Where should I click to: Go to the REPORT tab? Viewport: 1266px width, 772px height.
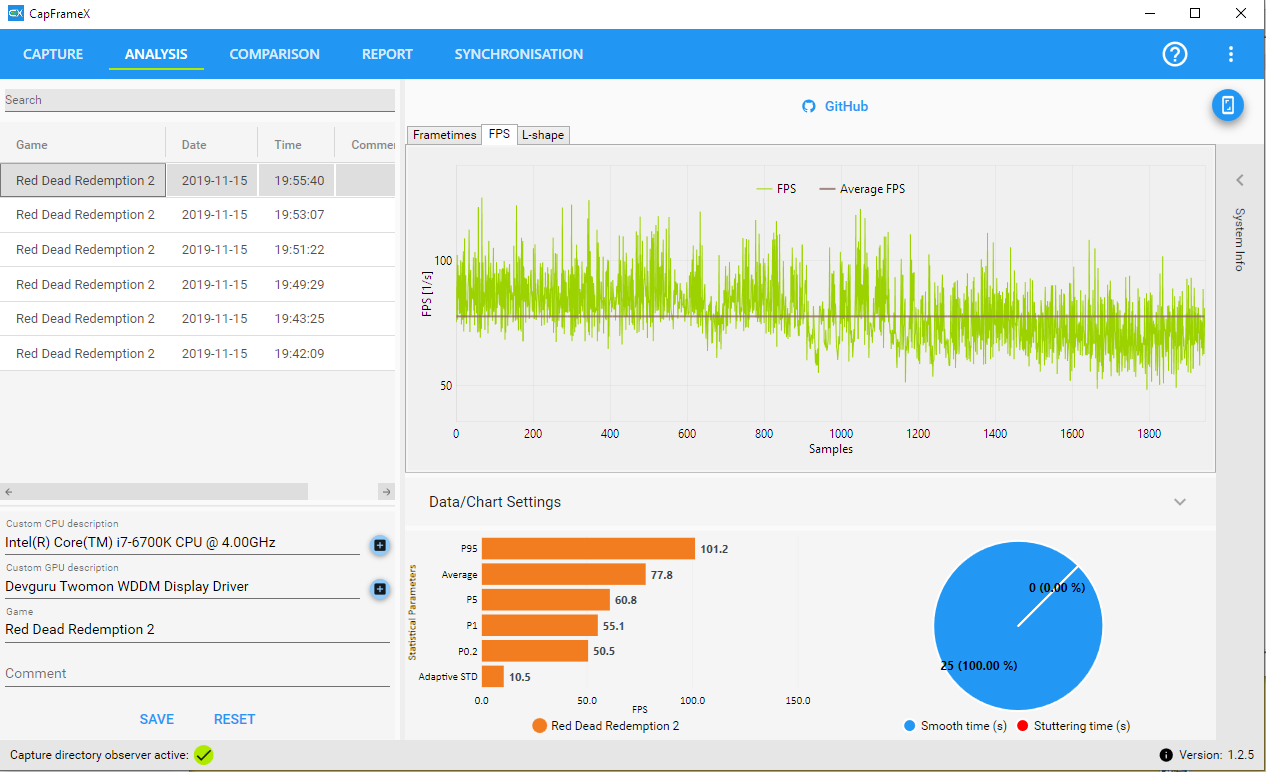point(387,54)
